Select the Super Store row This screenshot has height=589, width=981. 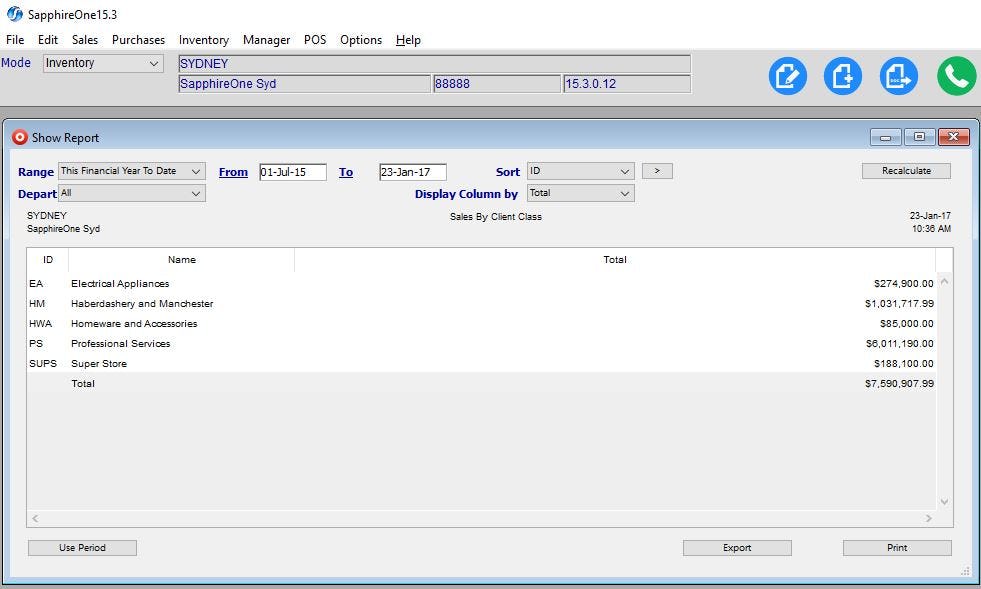point(481,364)
